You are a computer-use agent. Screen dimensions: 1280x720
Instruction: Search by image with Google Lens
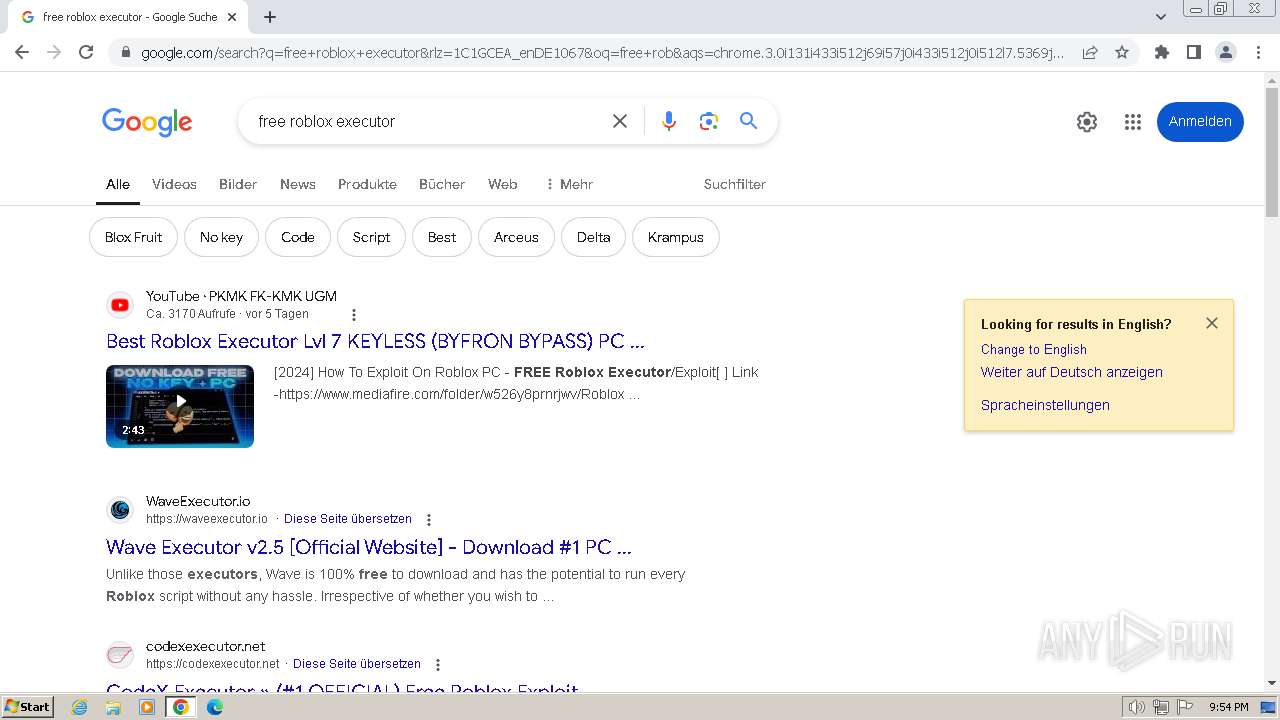click(x=709, y=121)
